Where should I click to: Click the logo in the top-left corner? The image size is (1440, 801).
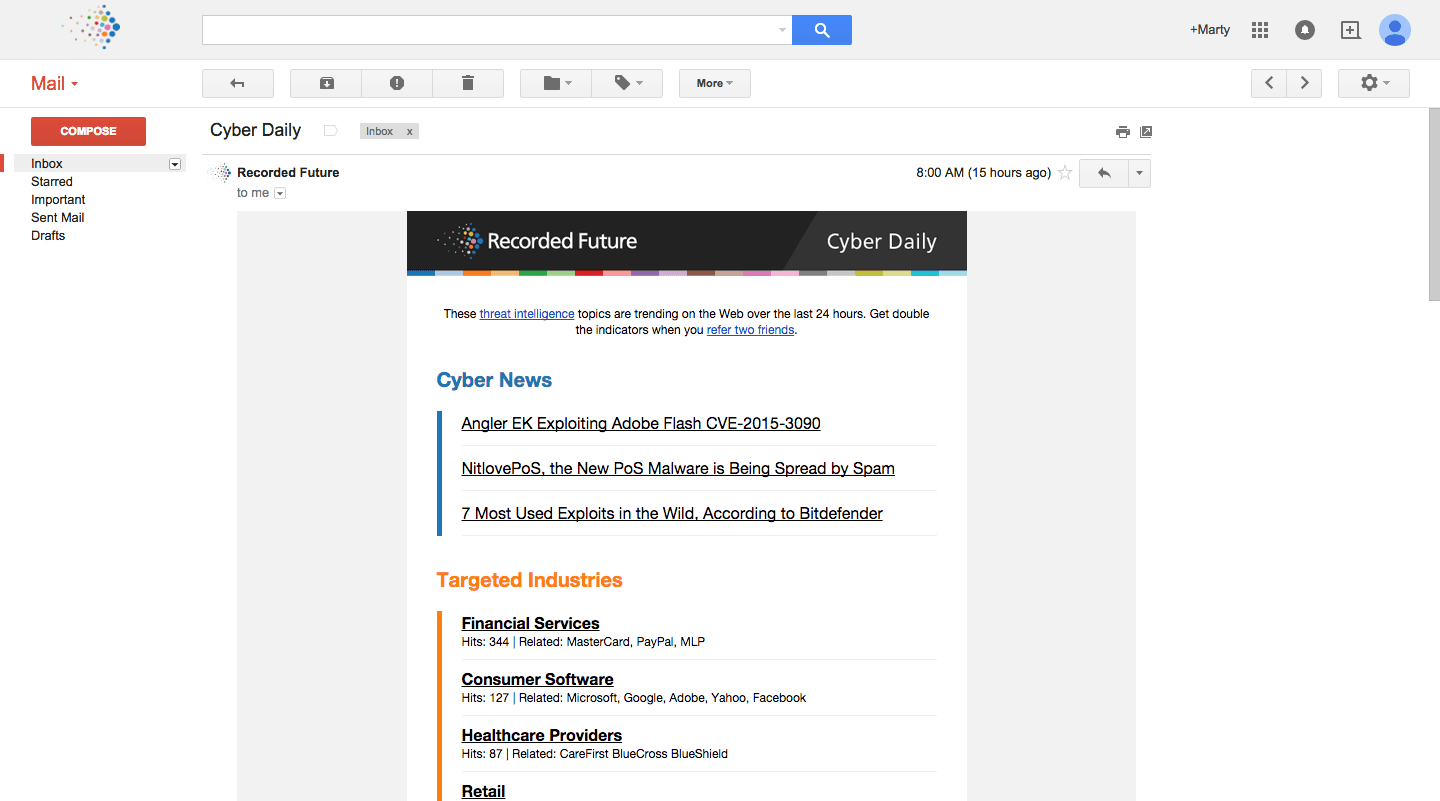tap(92, 27)
